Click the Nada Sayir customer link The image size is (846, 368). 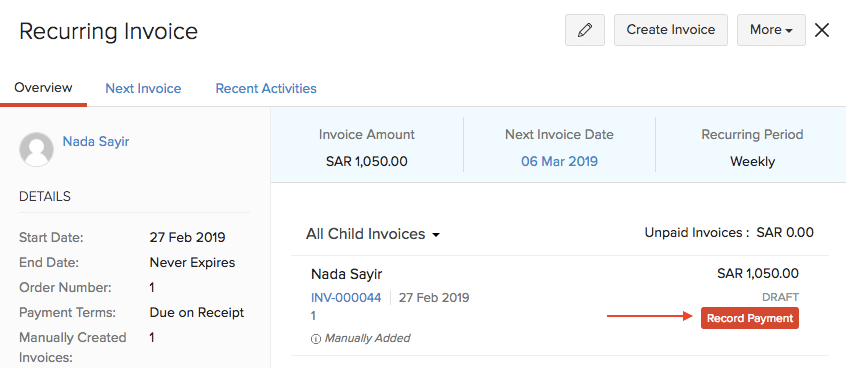click(x=95, y=142)
